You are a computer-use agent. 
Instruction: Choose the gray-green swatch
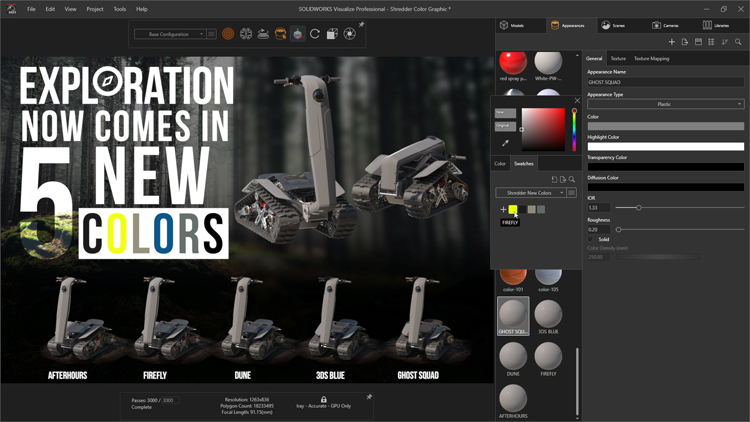point(541,209)
